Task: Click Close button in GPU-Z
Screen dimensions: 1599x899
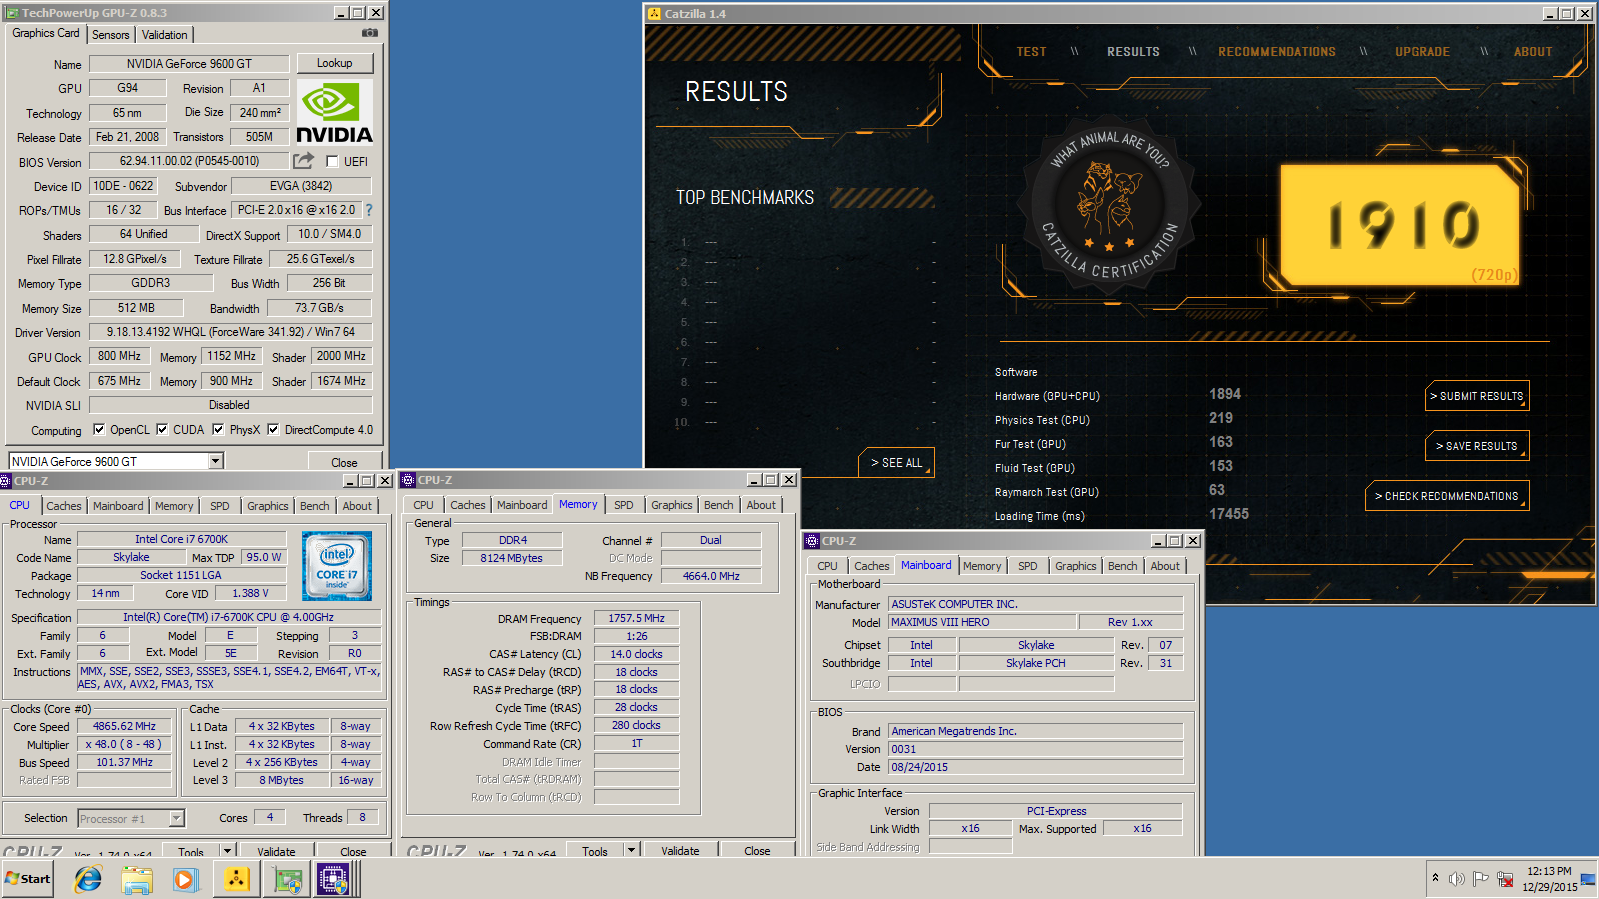Action: coord(344,462)
